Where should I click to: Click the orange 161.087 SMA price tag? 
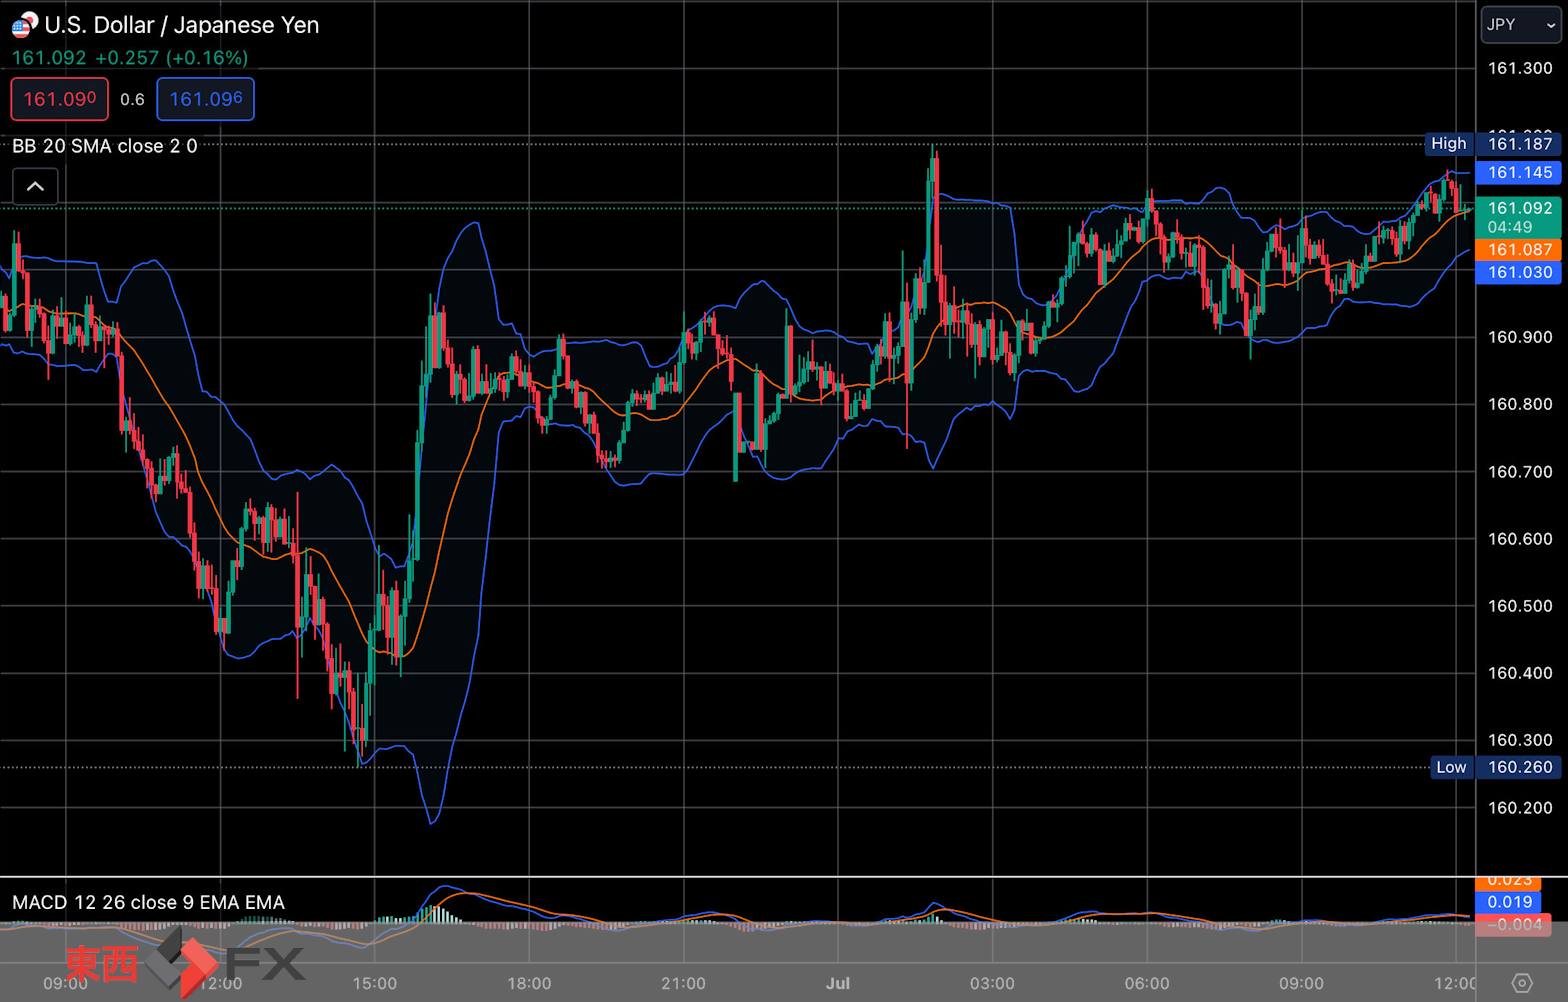(1519, 250)
